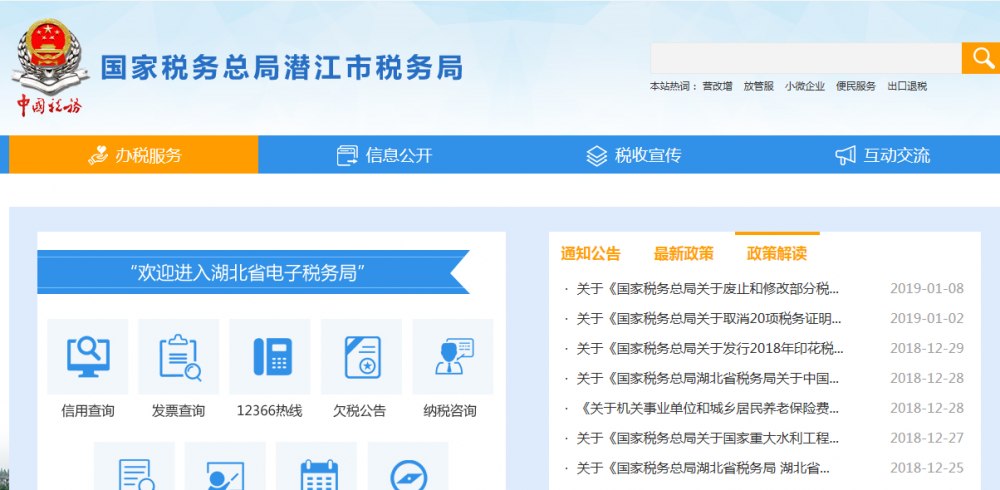Click the 纳税咨询 consultation icon

pos(452,358)
